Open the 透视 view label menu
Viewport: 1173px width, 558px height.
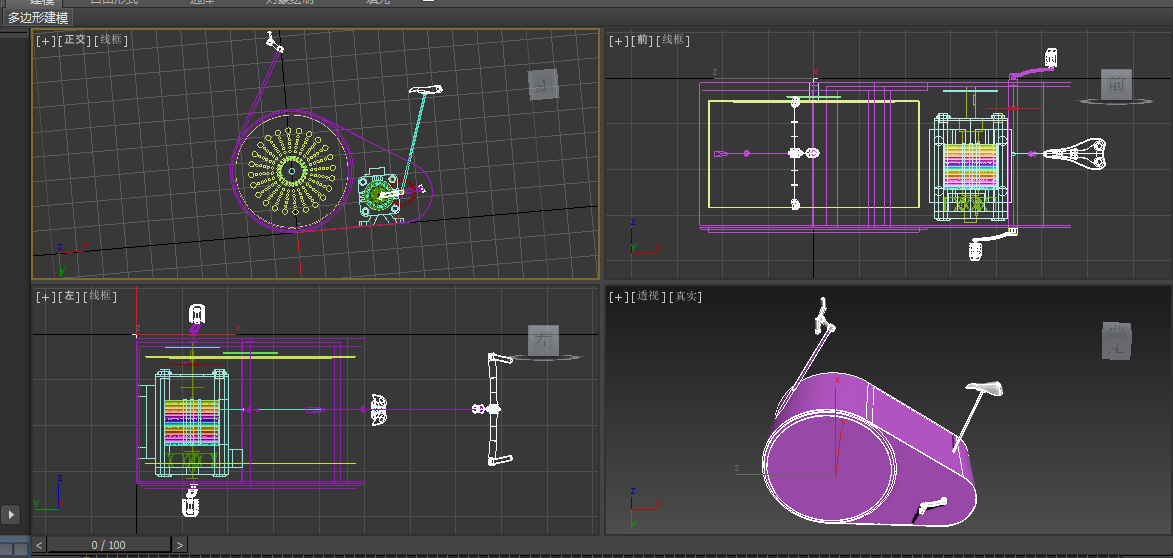point(648,297)
